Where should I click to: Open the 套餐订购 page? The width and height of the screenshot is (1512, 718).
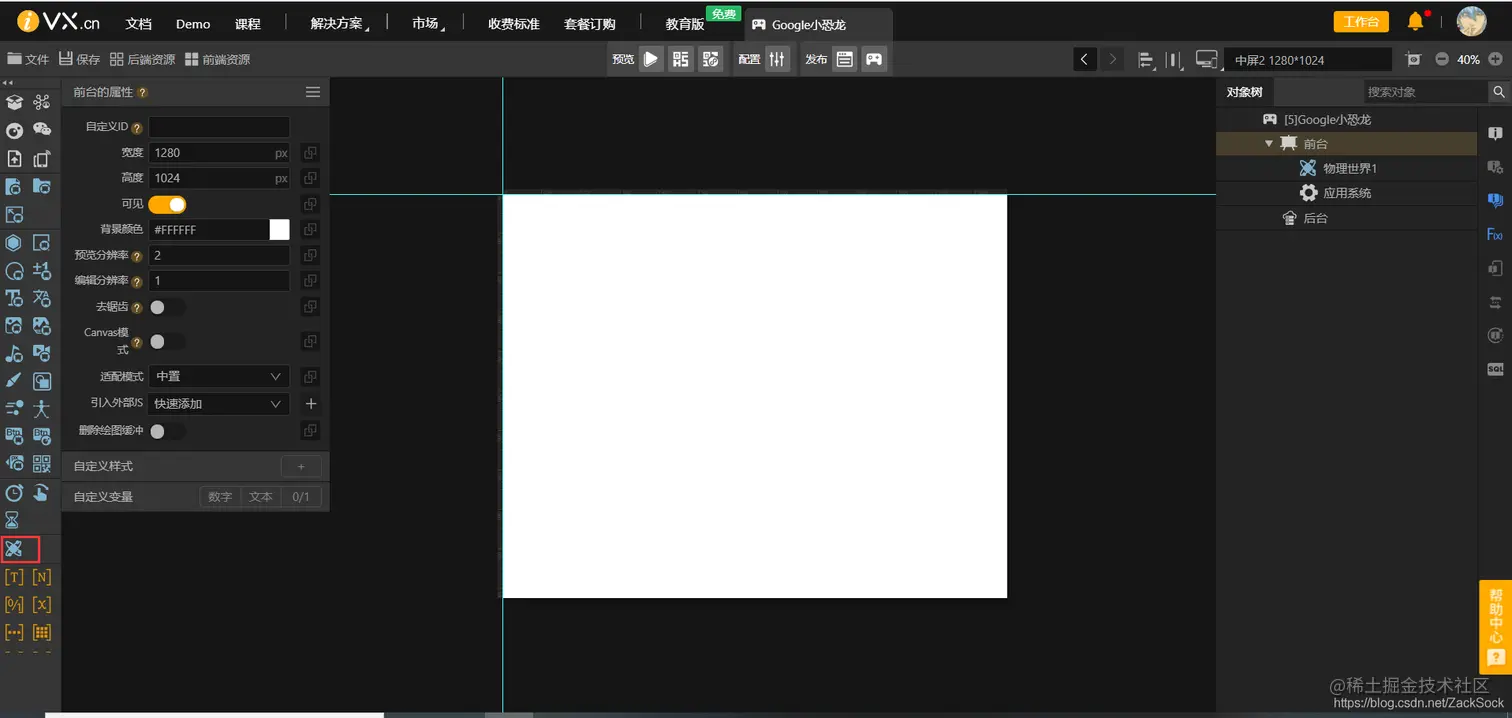tap(590, 24)
